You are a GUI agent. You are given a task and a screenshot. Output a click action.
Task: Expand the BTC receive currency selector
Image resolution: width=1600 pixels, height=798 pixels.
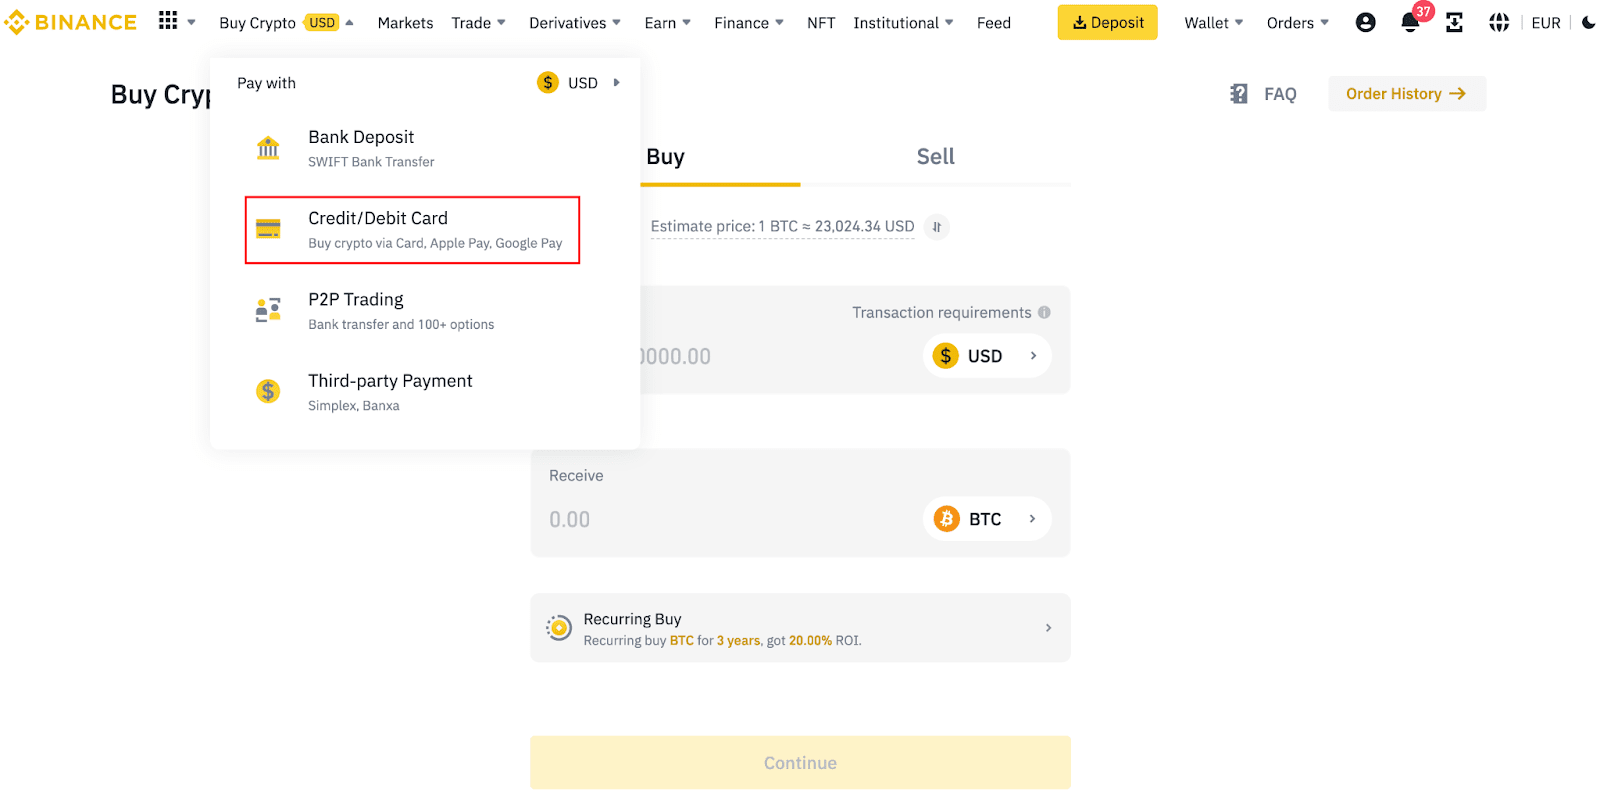tap(987, 518)
